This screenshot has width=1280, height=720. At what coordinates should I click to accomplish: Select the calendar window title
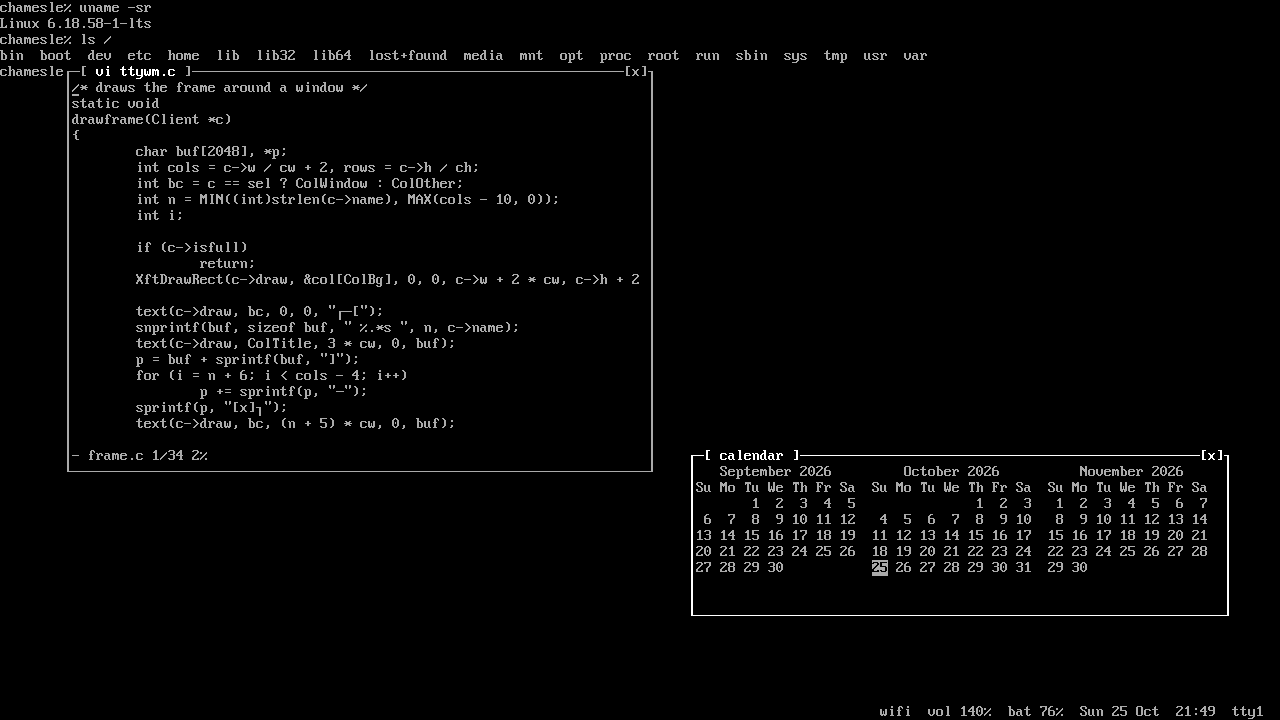(x=752, y=456)
